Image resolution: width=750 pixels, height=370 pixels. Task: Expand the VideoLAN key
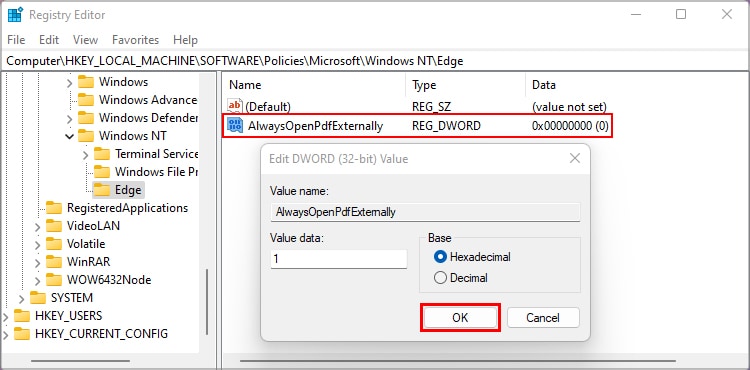38,226
